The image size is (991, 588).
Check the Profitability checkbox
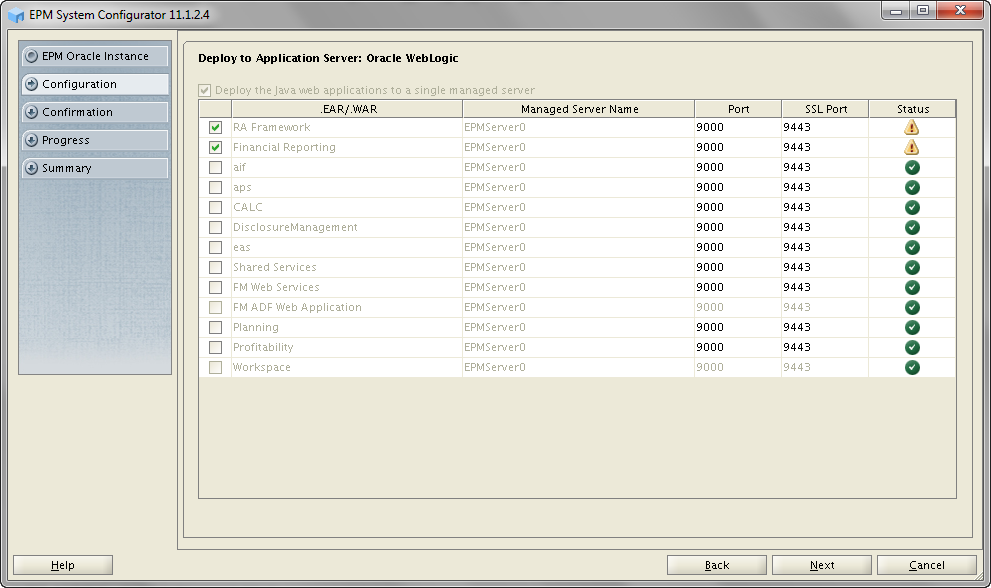216,348
